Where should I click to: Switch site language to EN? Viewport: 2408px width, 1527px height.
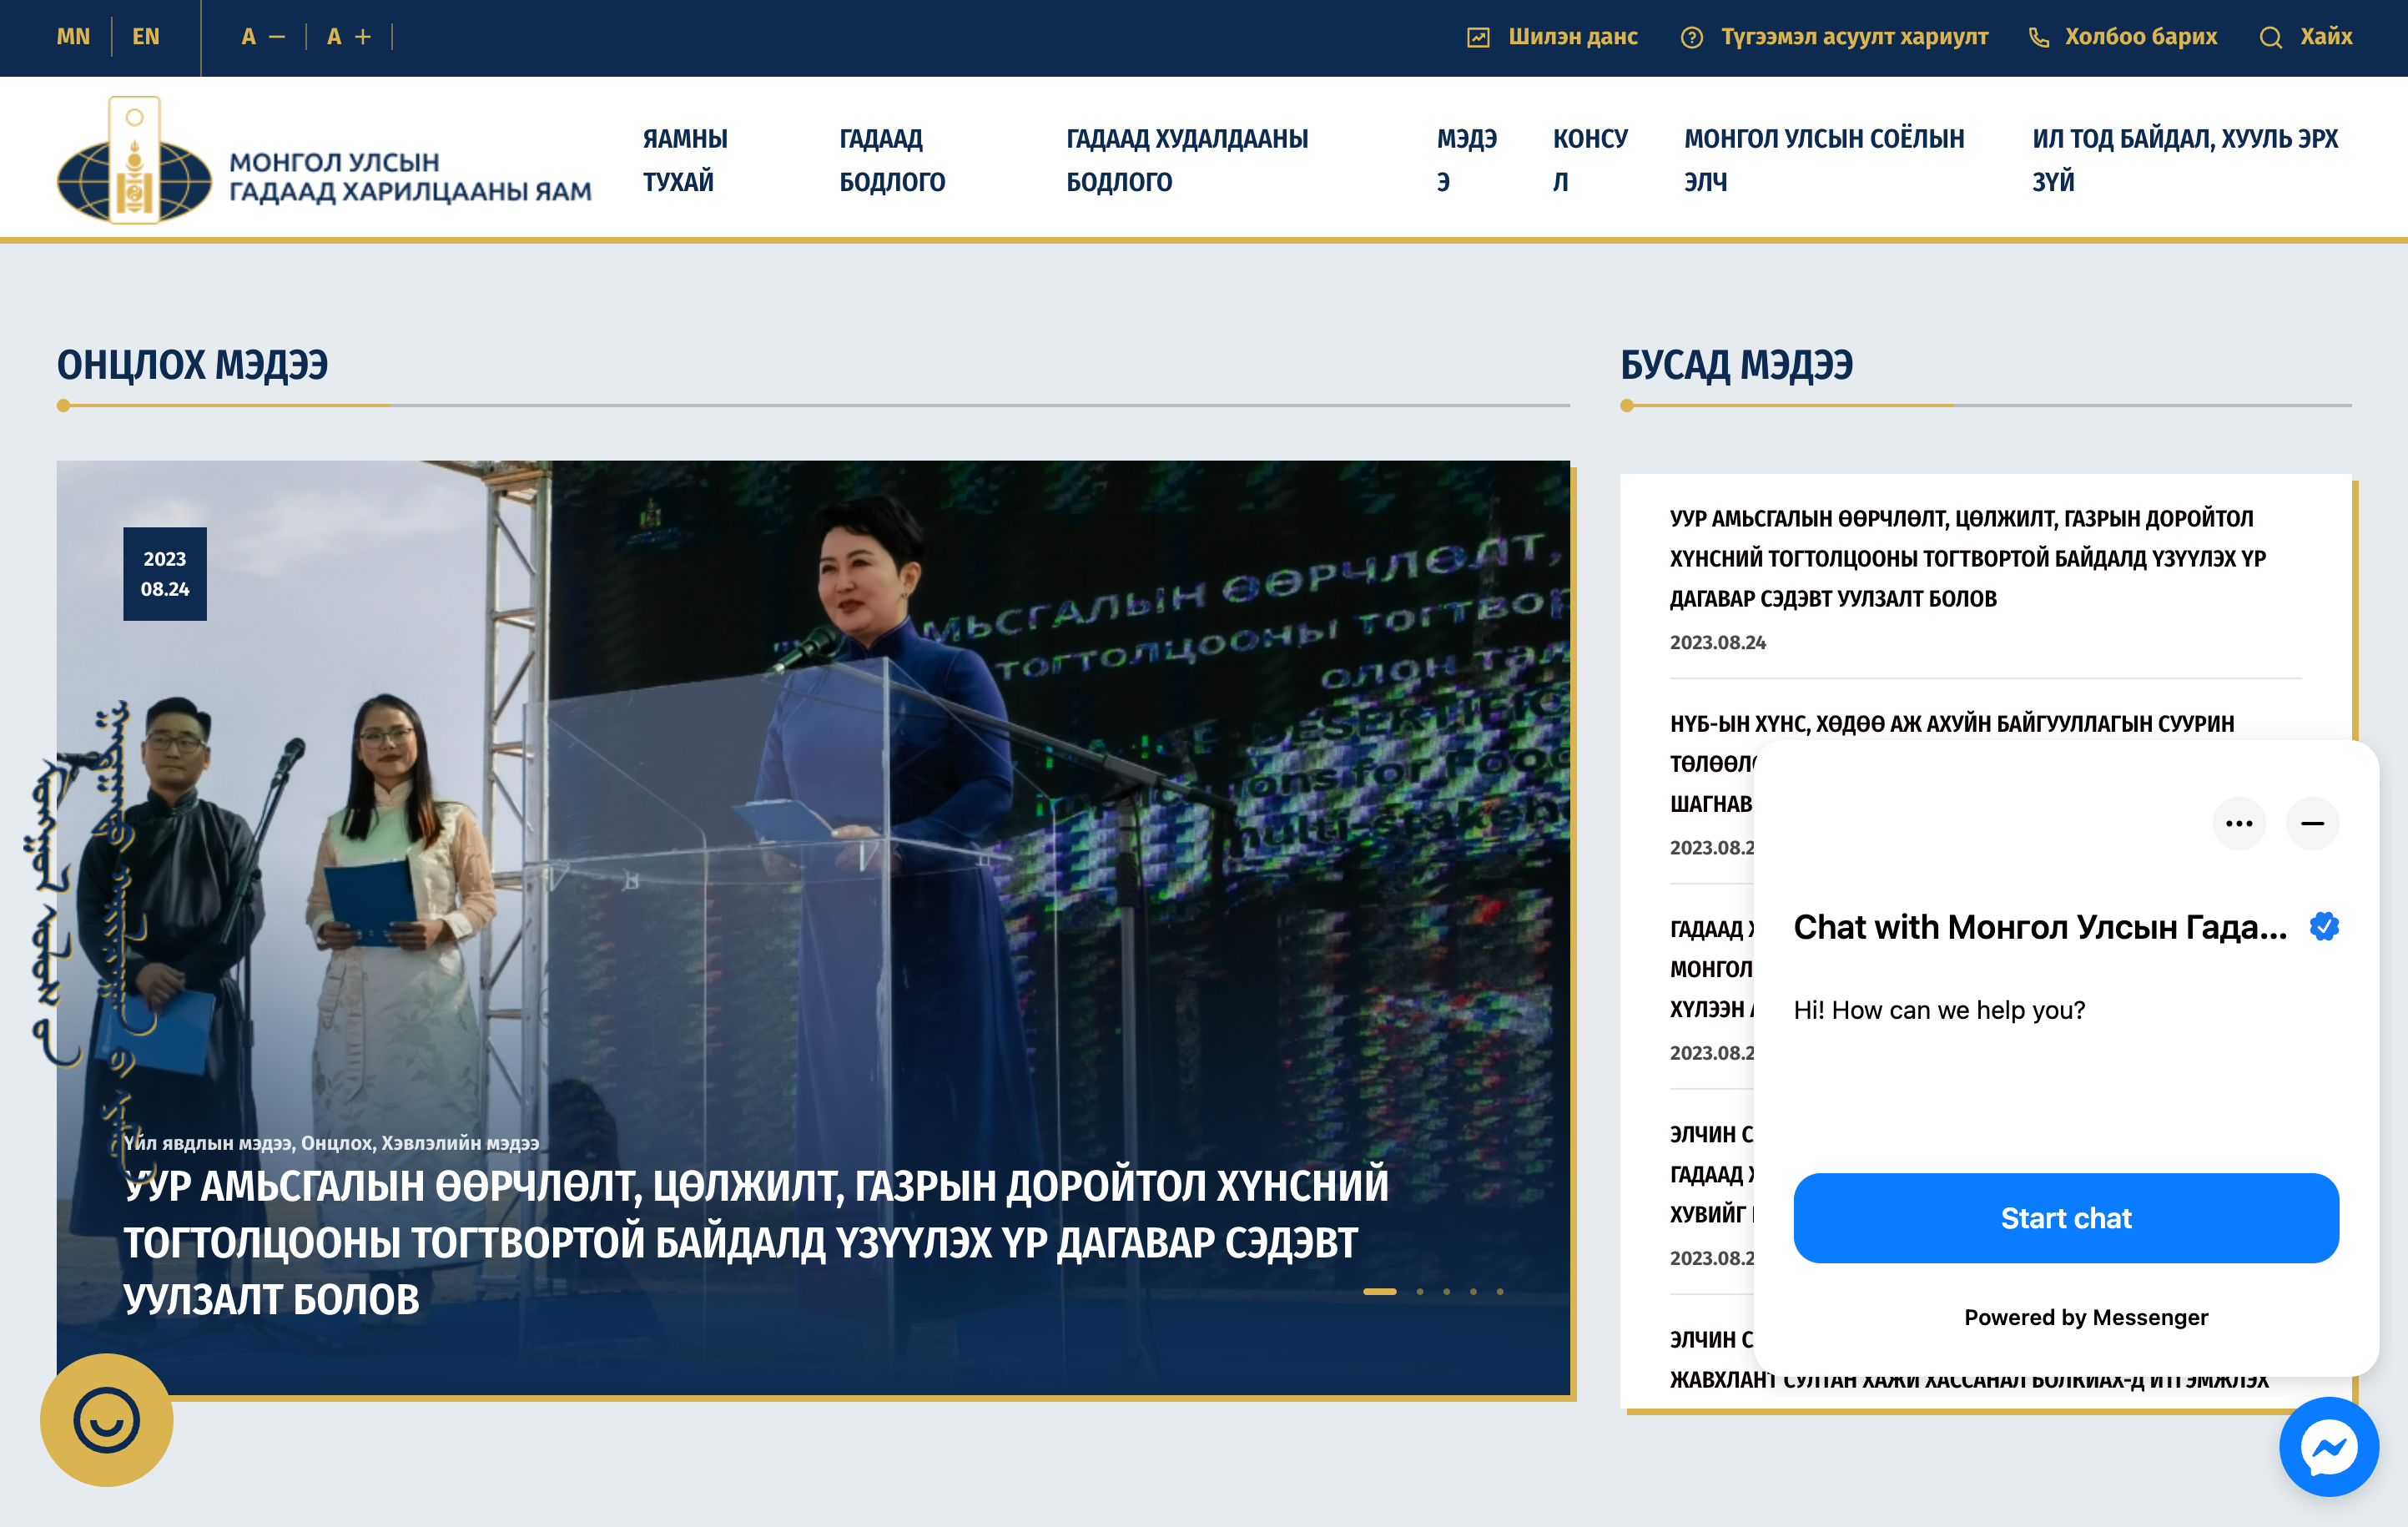146,37
